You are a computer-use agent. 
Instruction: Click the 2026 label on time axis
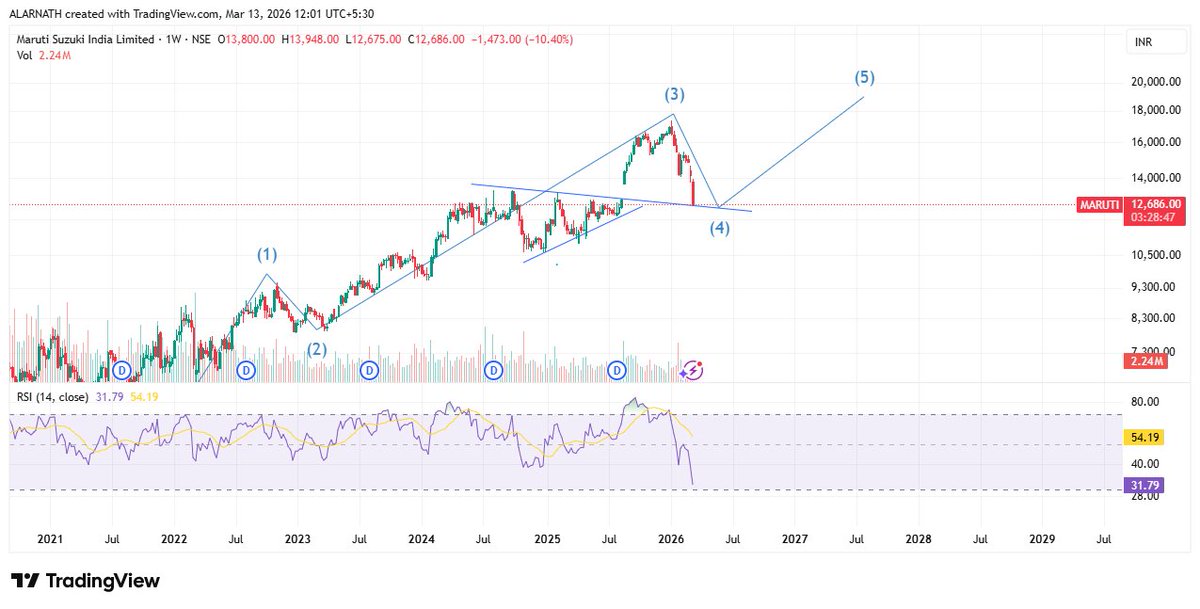tap(671, 539)
